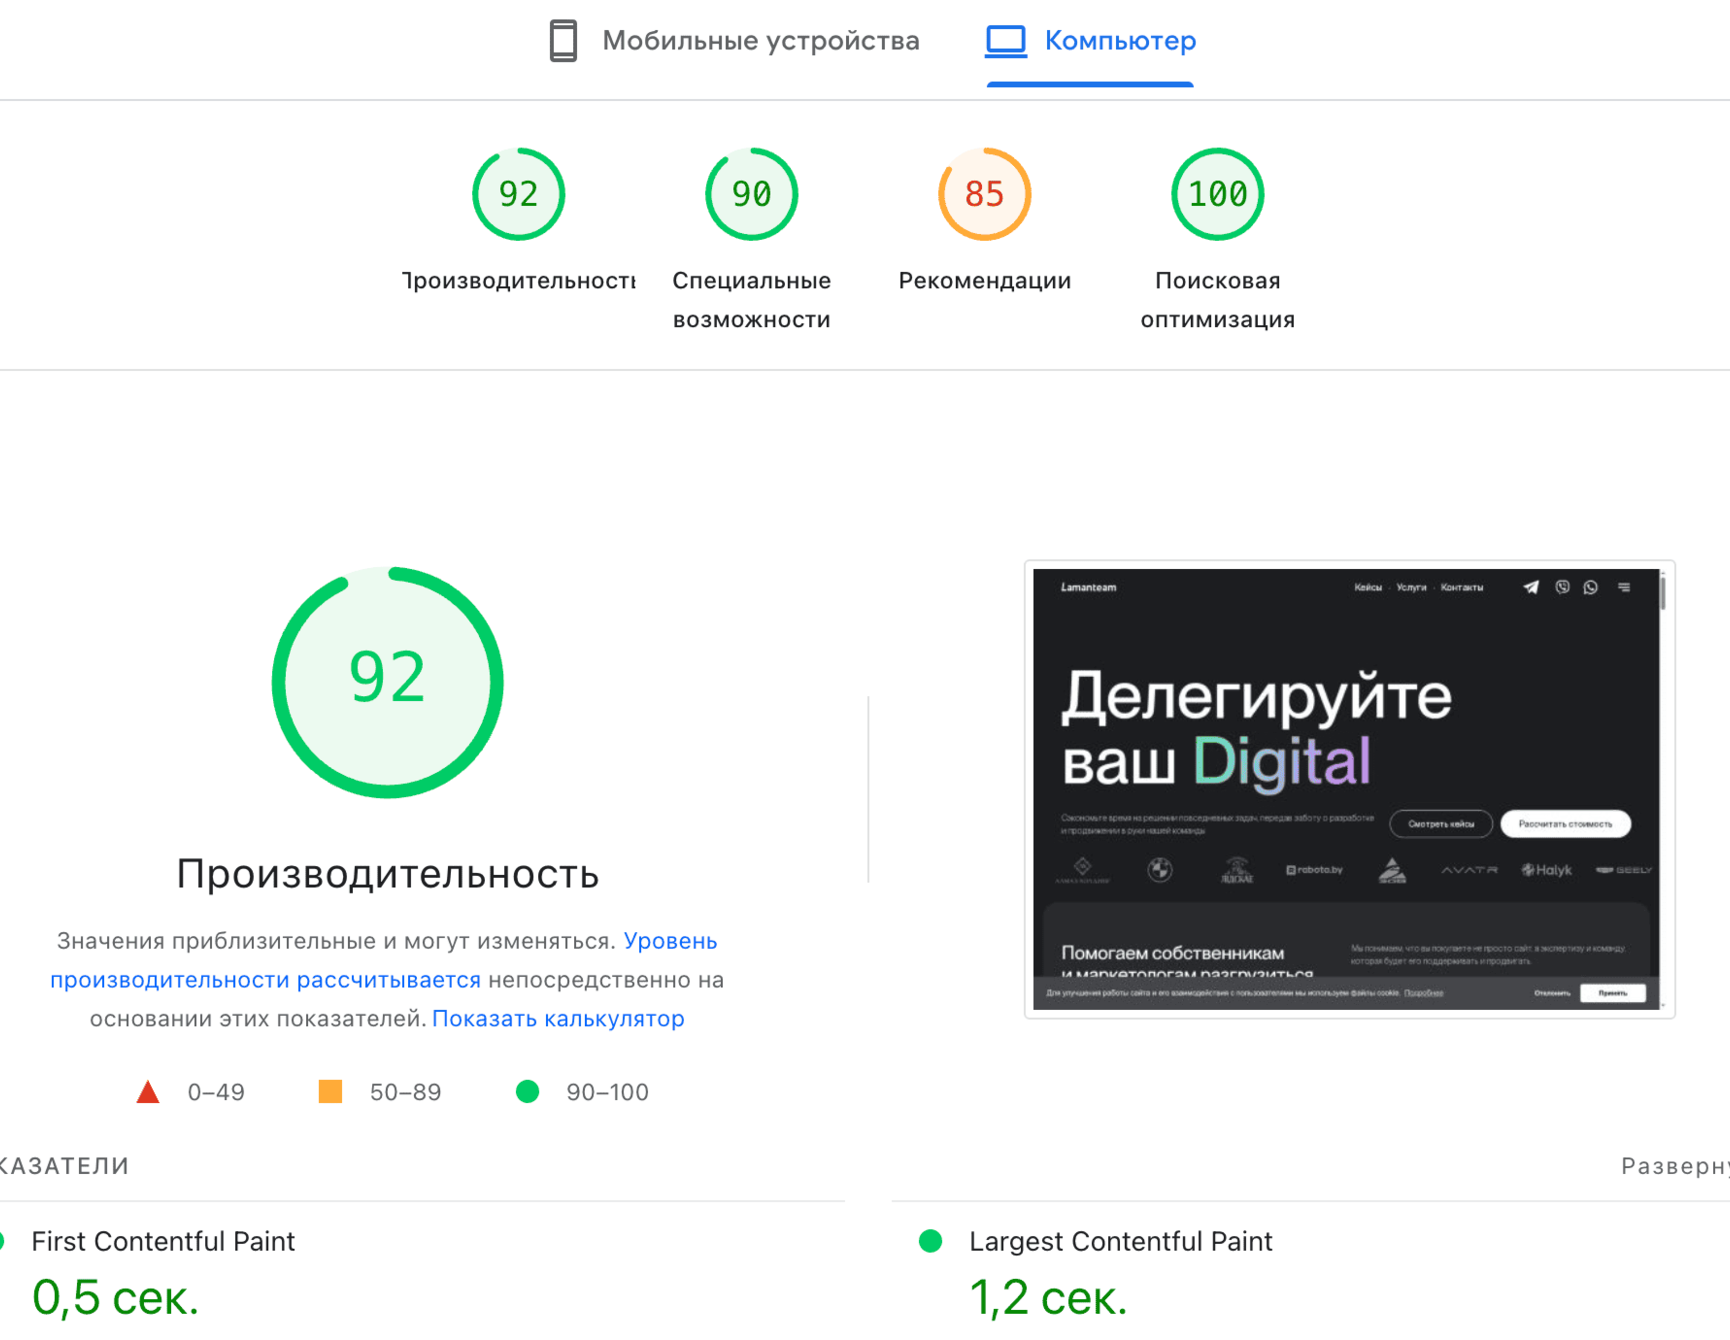Expand the Largest Contentful Paint metric
Screen dimensions: 1730x1340
click(1120, 1241)
